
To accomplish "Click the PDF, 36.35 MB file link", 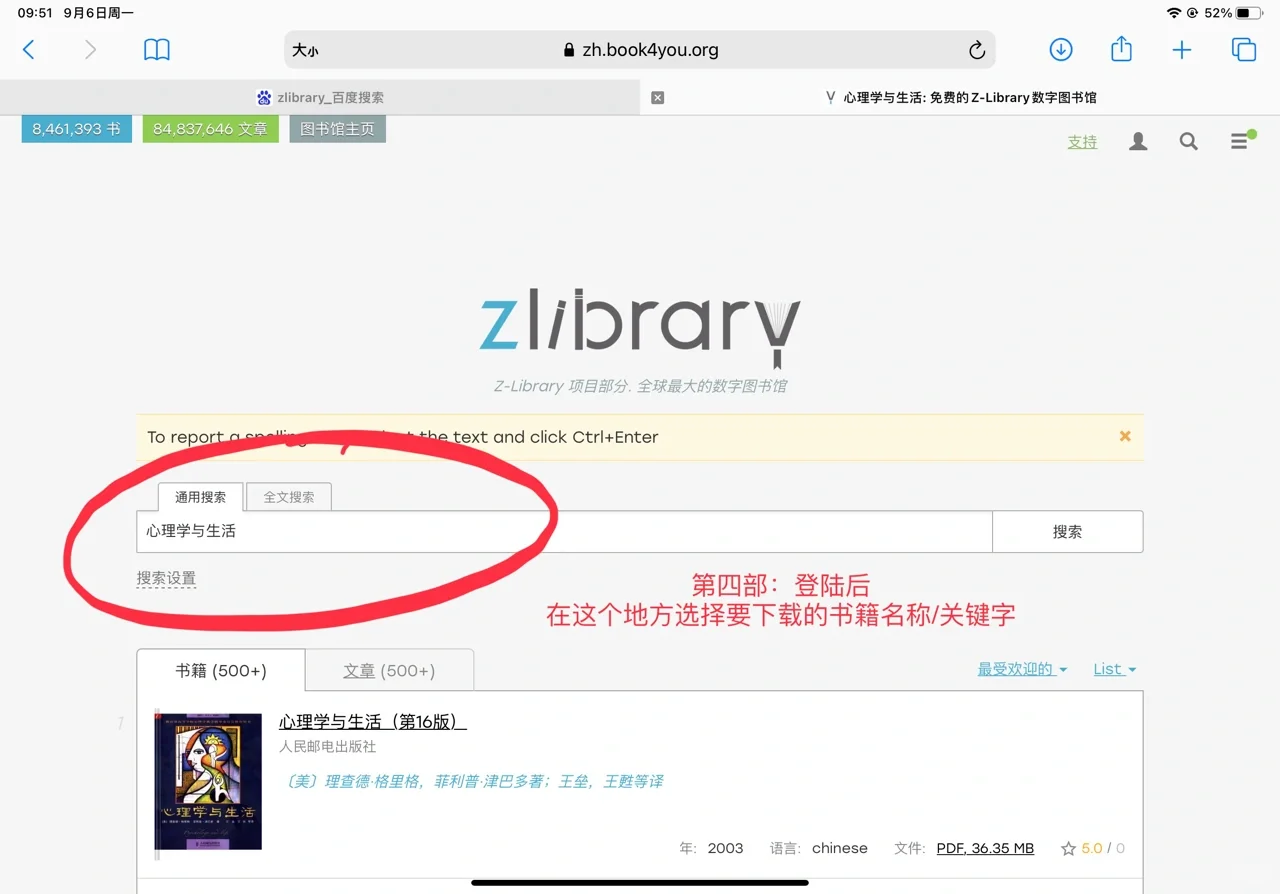I will pos(985,848).
